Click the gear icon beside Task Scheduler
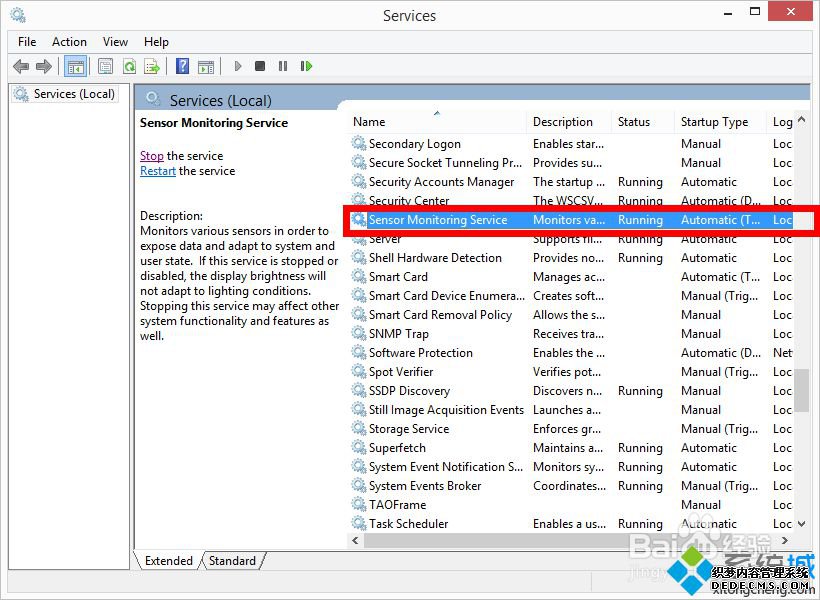 pyautogui.click(x=359, y=523)
